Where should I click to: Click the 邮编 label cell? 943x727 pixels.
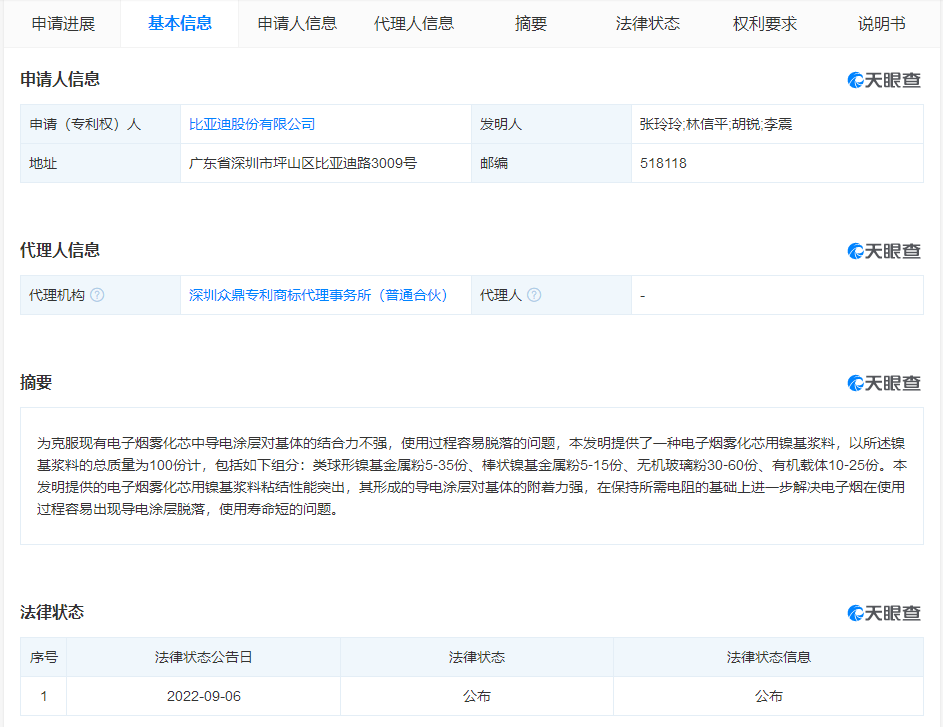pos(551,164)
